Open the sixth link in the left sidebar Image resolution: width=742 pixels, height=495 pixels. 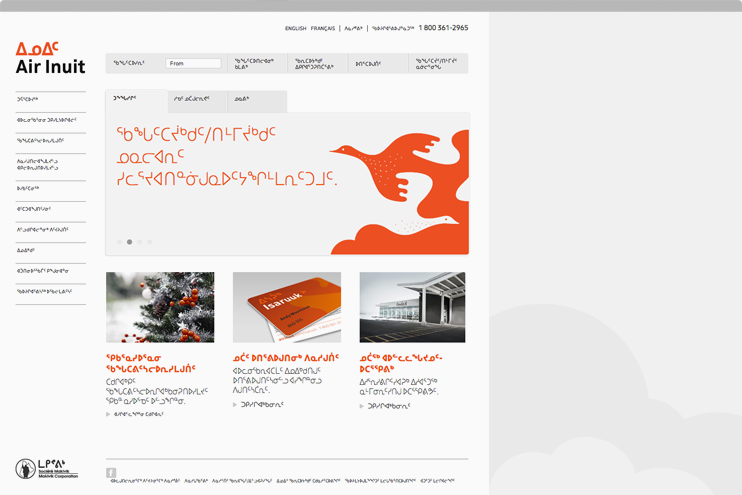click(x=34, y=209)
